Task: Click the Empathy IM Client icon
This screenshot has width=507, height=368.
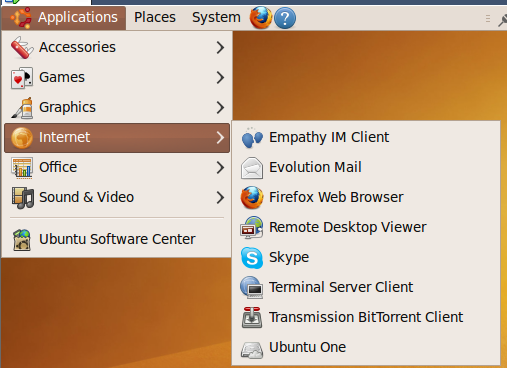Action: tap(252, 138)
